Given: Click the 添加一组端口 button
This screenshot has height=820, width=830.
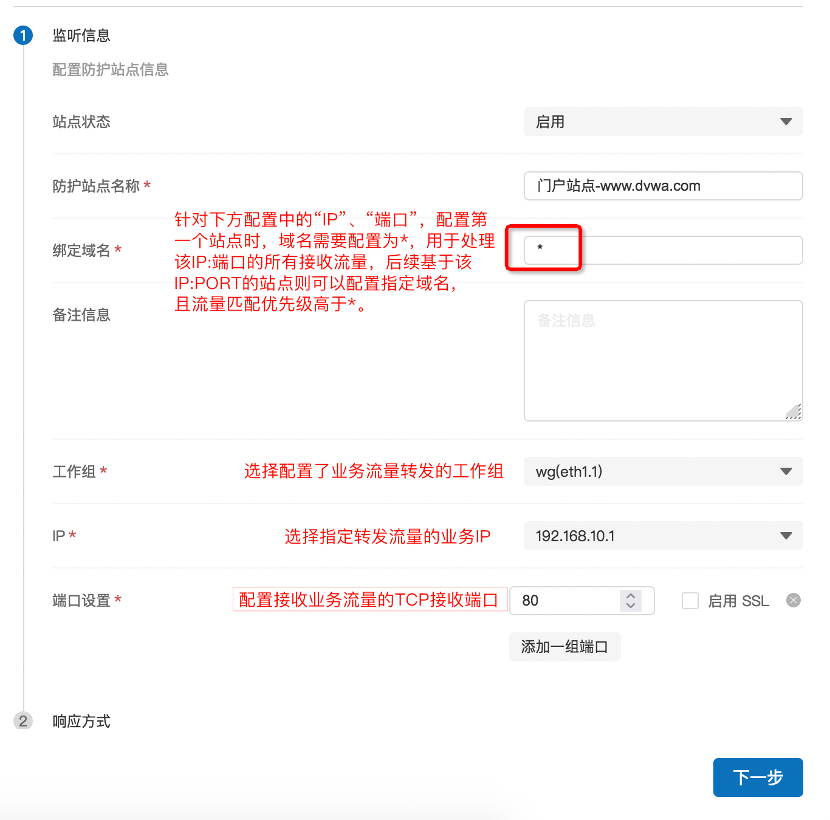Looking at the screenshot, I should pyautogui.click(x=564, y=647).
